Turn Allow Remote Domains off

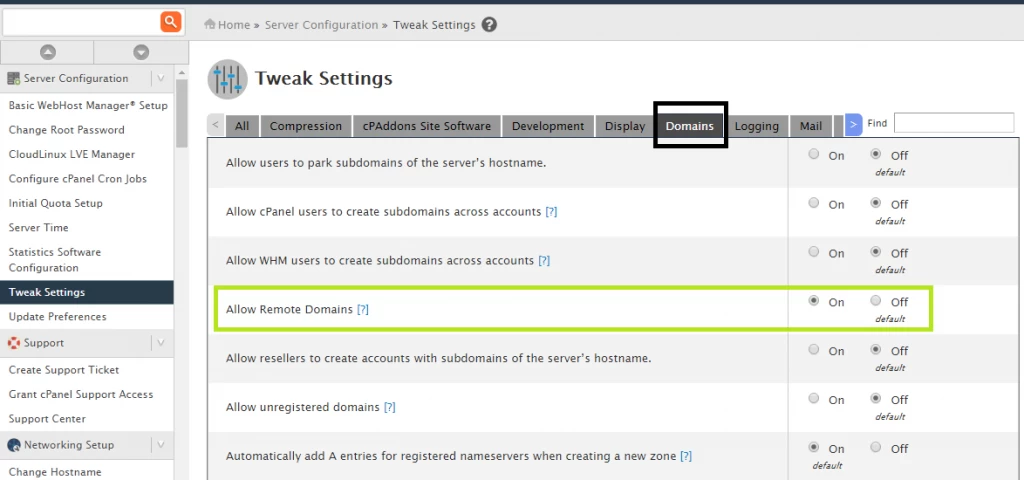click(x=876, y=301)
